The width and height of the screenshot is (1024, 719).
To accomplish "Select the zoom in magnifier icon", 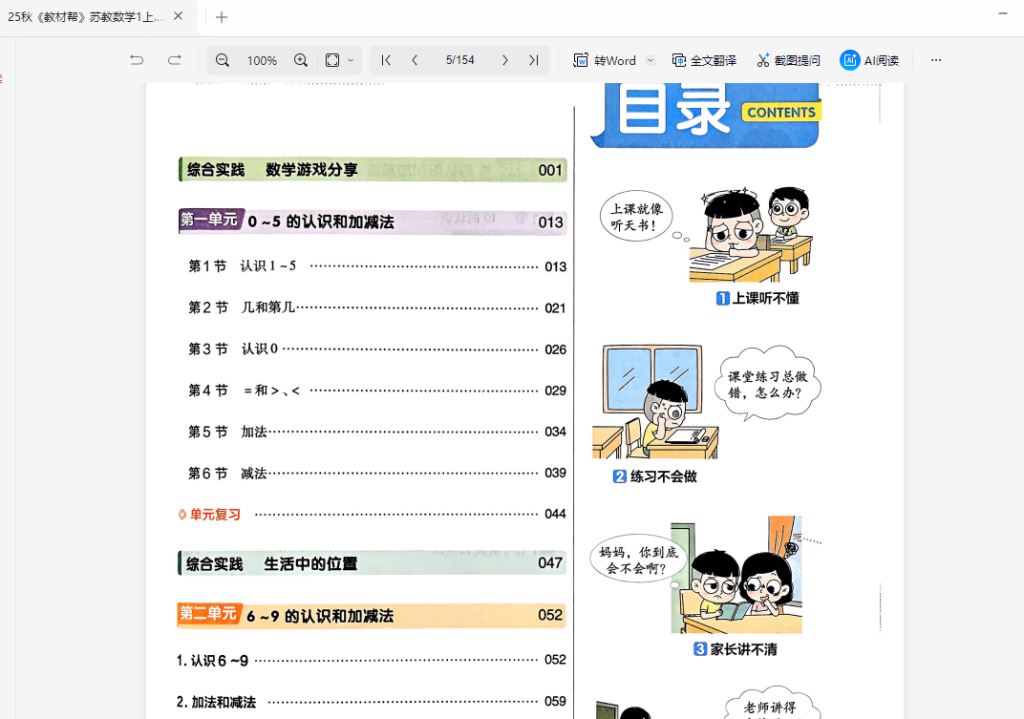I will [x=301, y=60].
